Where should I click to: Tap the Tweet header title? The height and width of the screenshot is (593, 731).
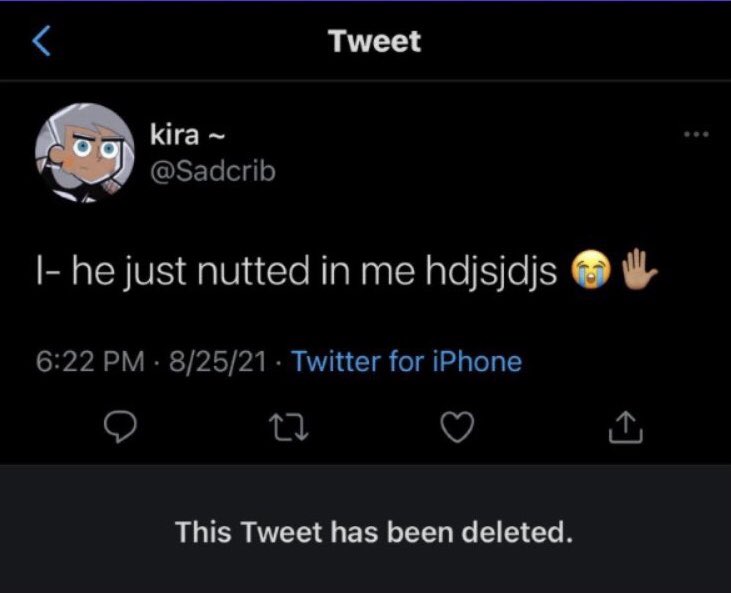[374, 41]
